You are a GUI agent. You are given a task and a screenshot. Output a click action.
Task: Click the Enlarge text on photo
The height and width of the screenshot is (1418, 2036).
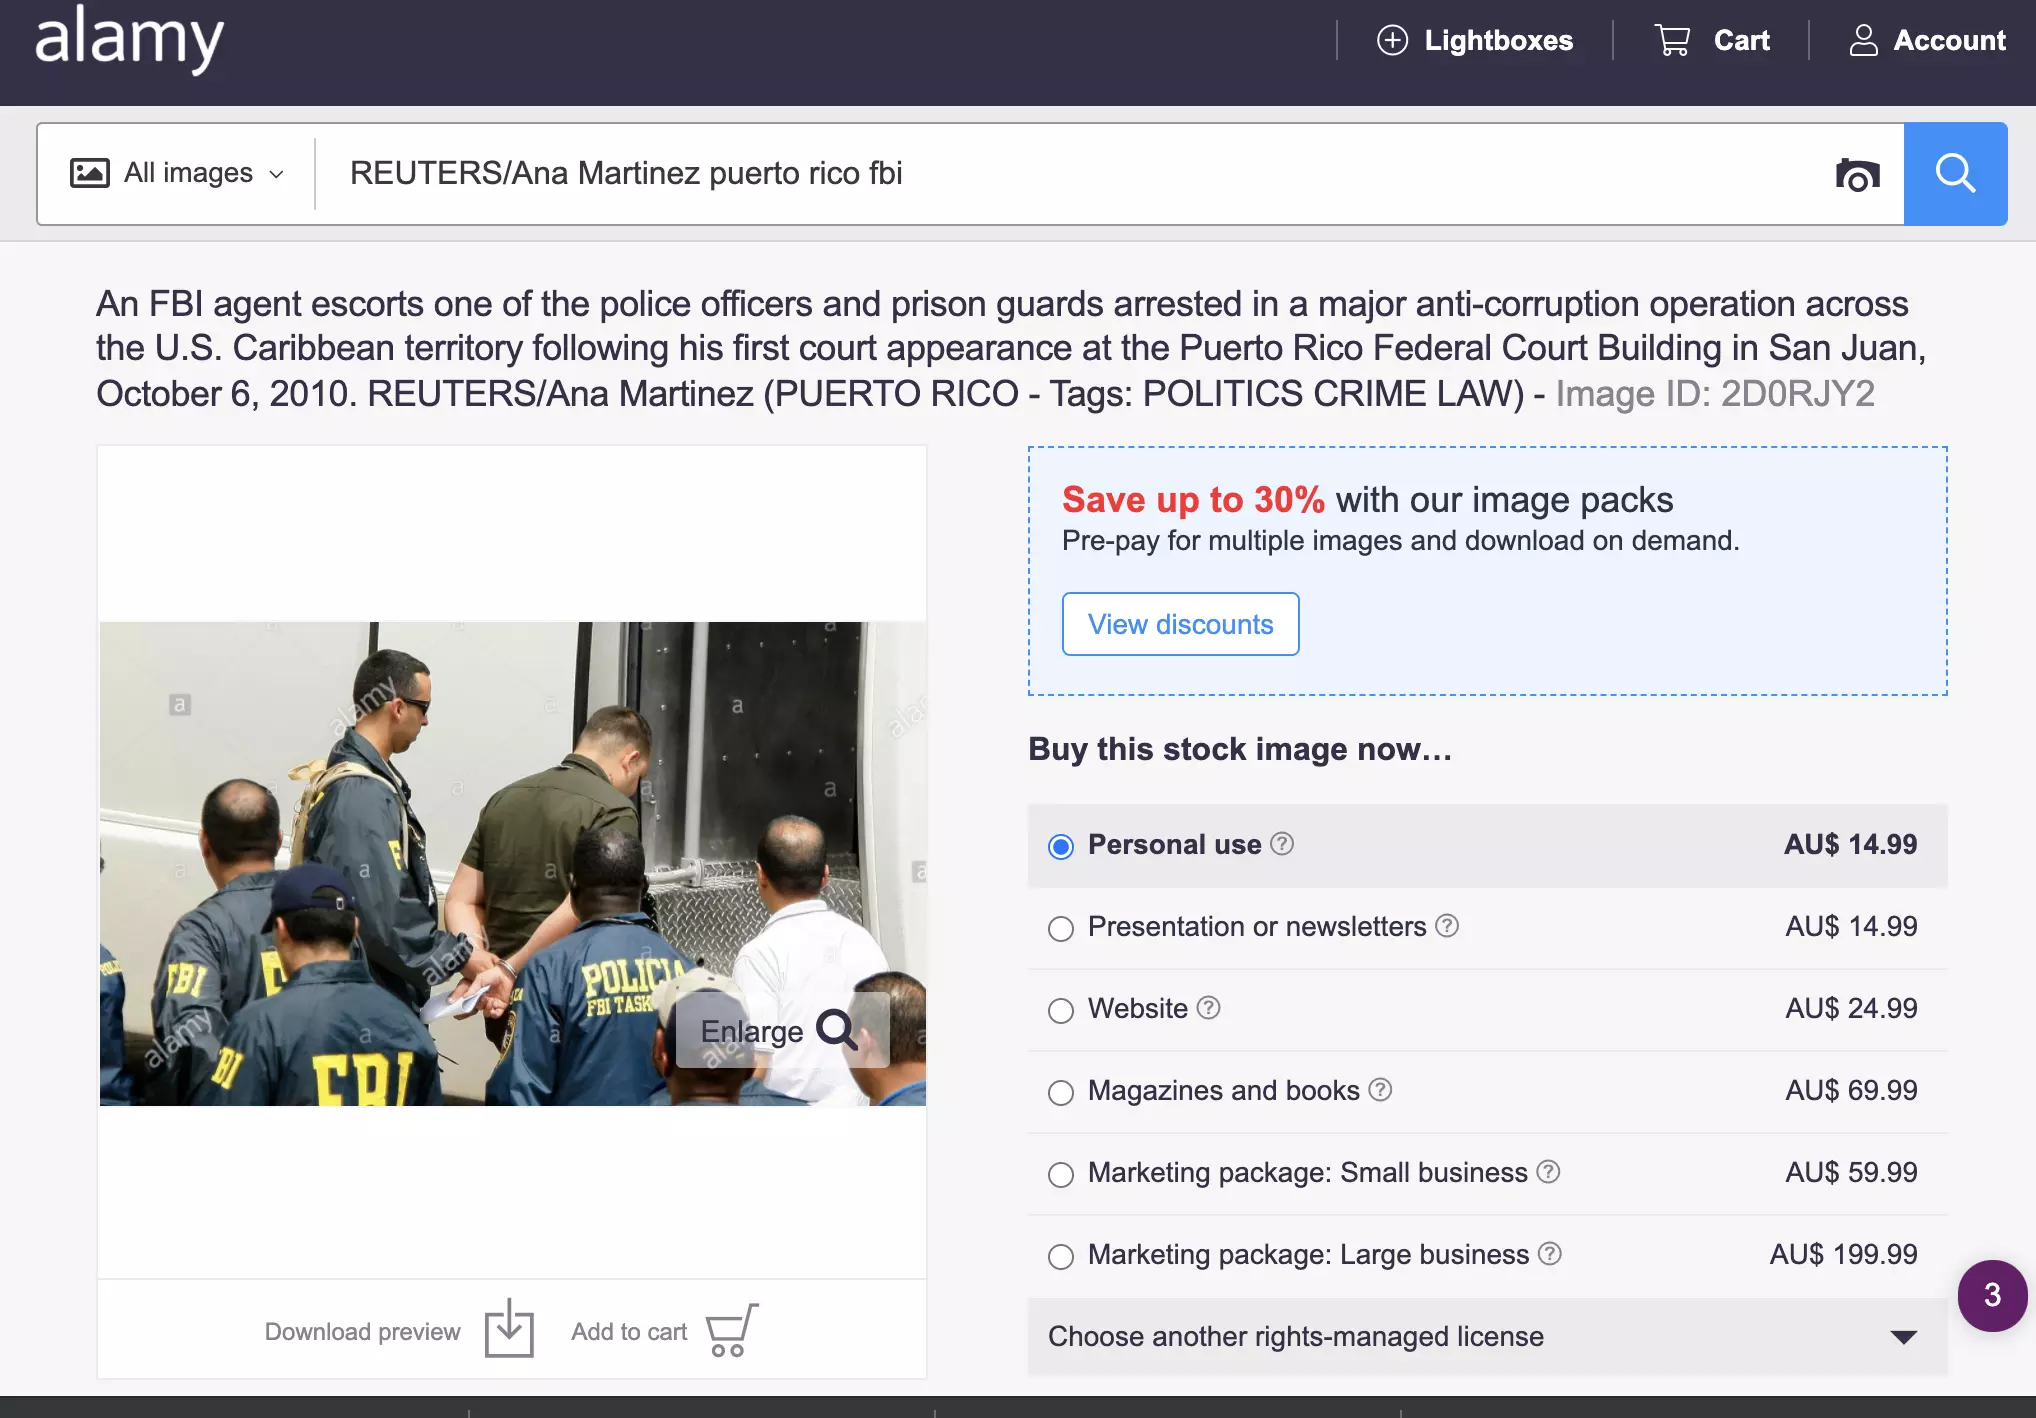[751, 1031]
